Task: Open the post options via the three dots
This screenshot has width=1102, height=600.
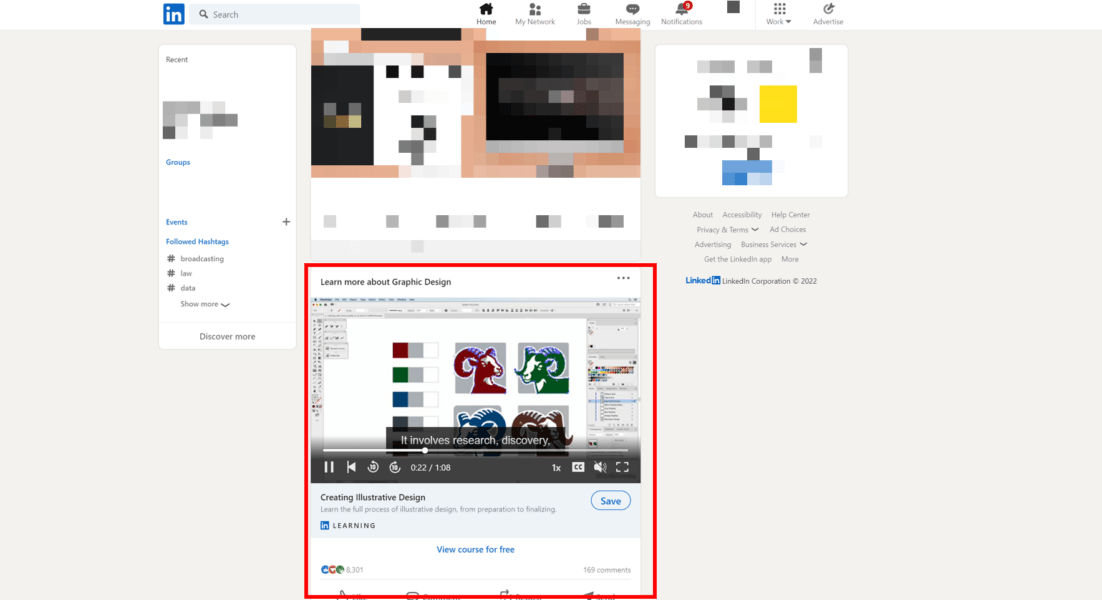Action: tap(624, 278)
